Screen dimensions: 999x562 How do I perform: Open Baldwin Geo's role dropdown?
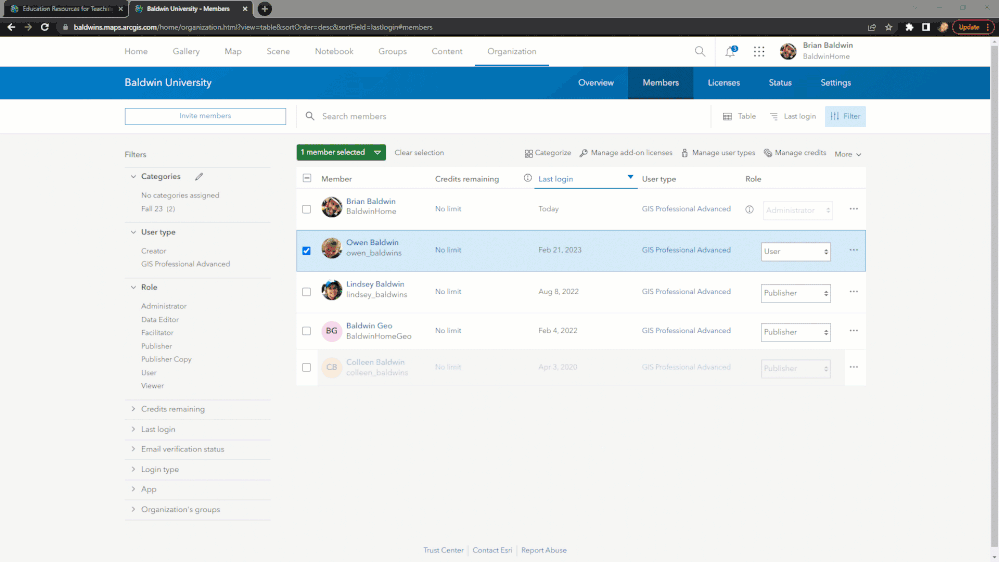[x=796, y=332]
